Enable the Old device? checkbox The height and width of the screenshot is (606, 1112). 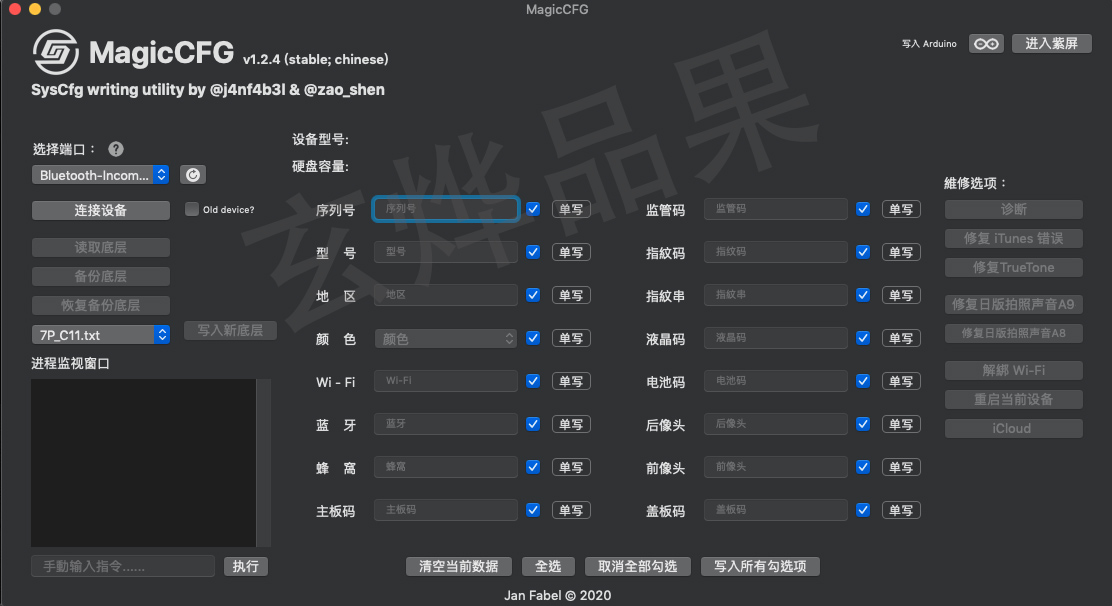[x=190, y=208]
